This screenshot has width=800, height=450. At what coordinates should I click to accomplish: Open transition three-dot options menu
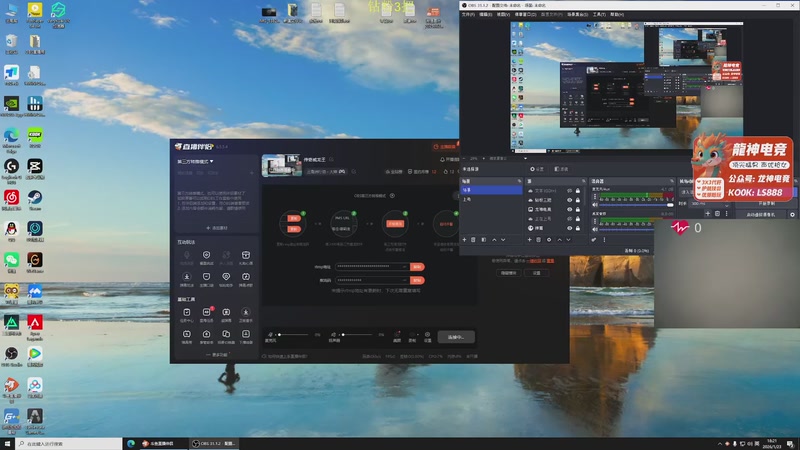[727, 214]
